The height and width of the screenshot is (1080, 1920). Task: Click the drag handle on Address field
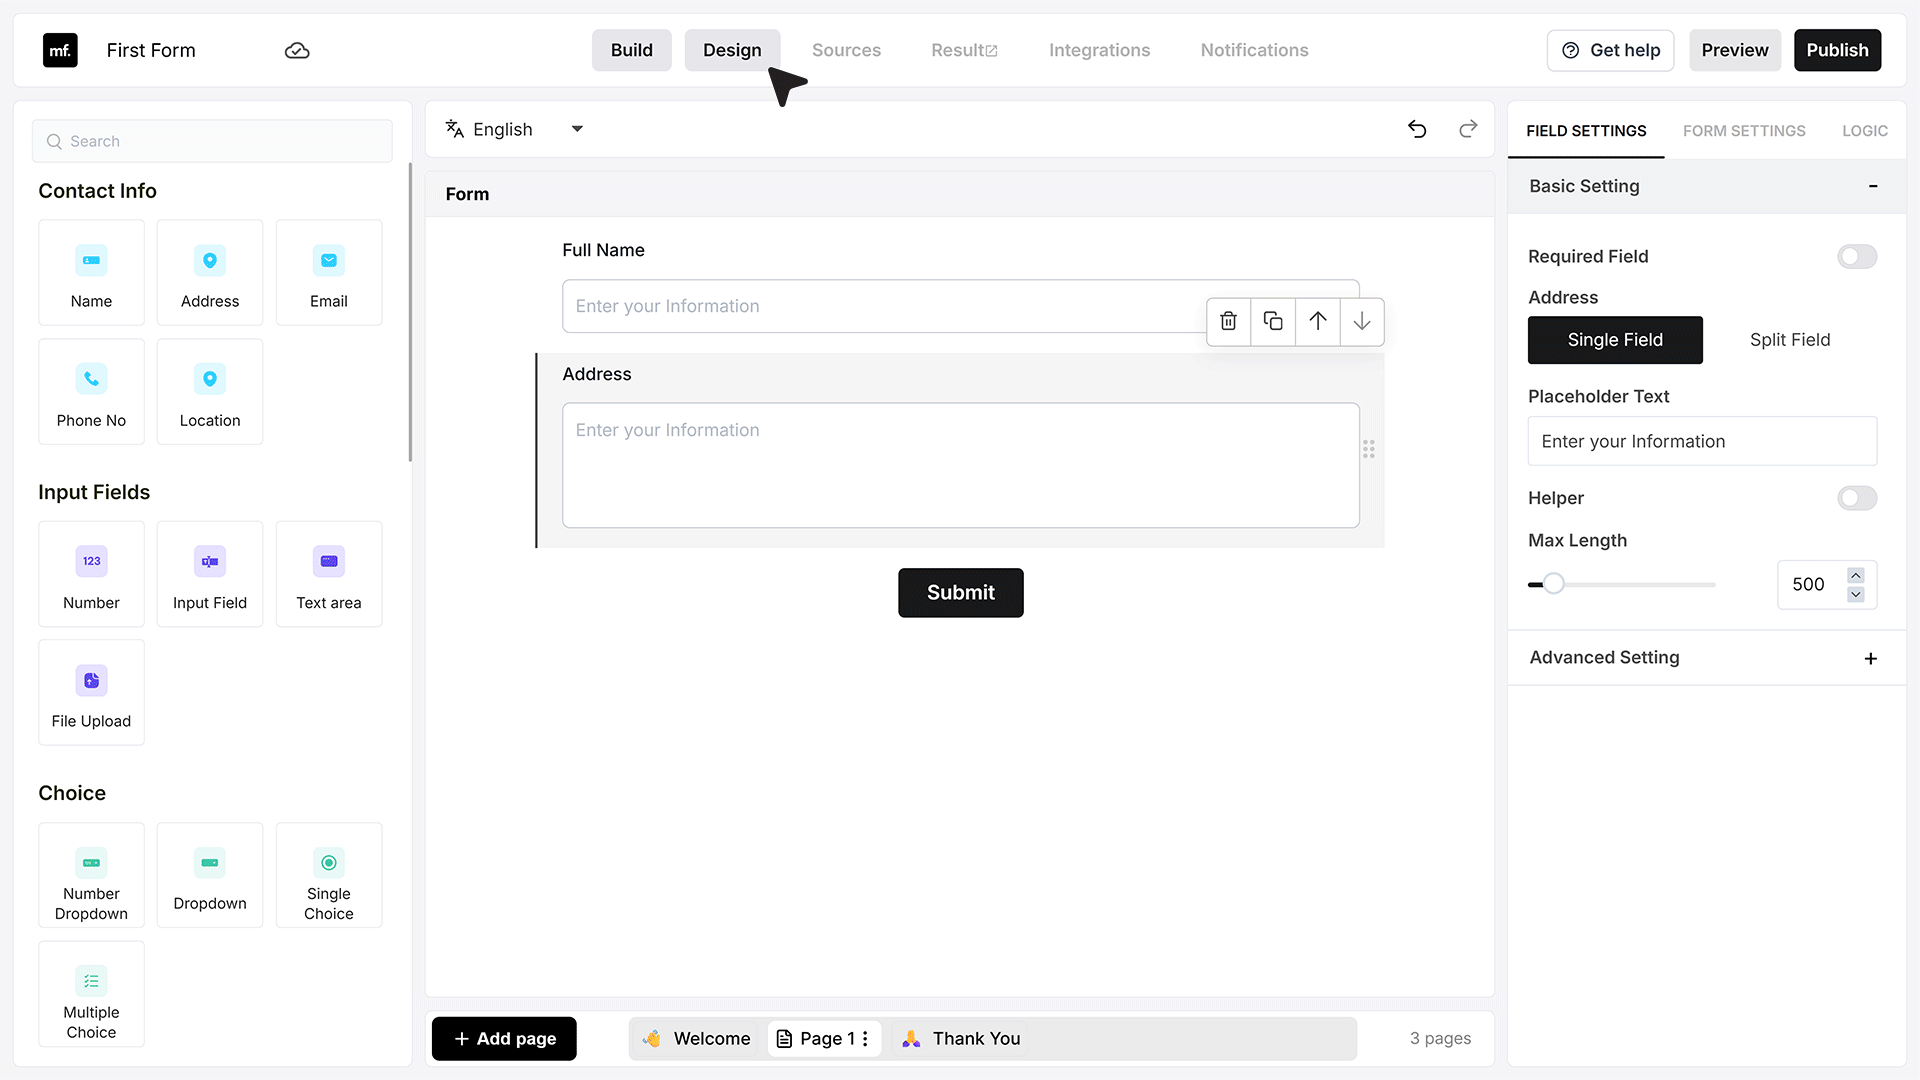(1369, 449)
